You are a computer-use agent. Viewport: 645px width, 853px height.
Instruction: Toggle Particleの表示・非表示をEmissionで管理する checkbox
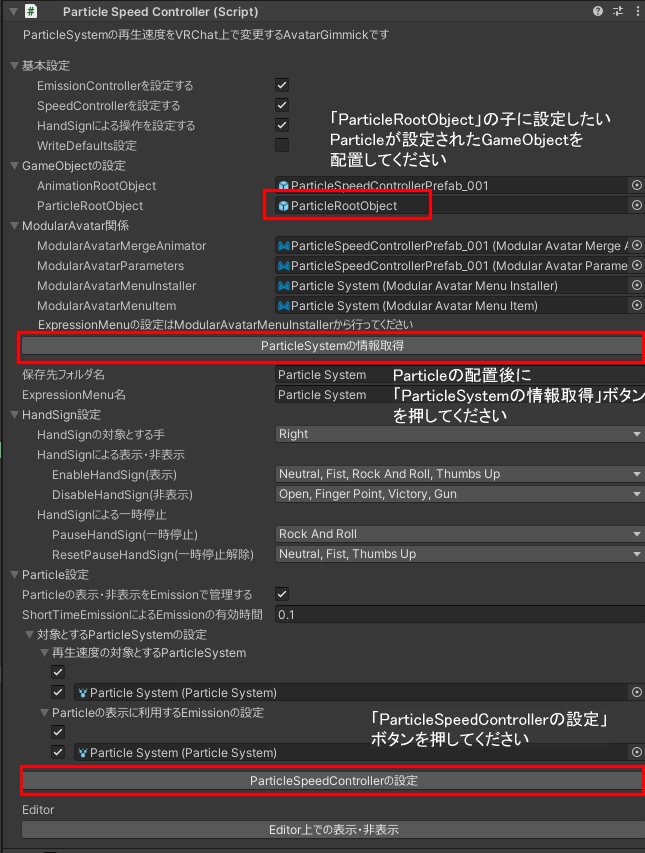coord(282,595)
